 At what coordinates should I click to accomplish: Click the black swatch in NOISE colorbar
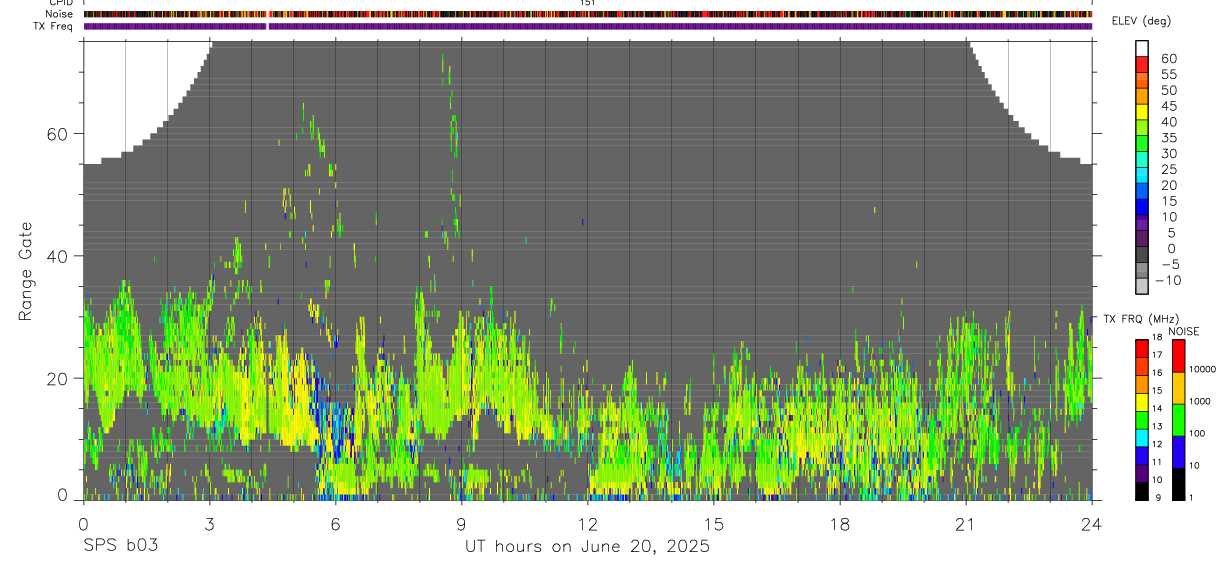(x=1179, y=484)
